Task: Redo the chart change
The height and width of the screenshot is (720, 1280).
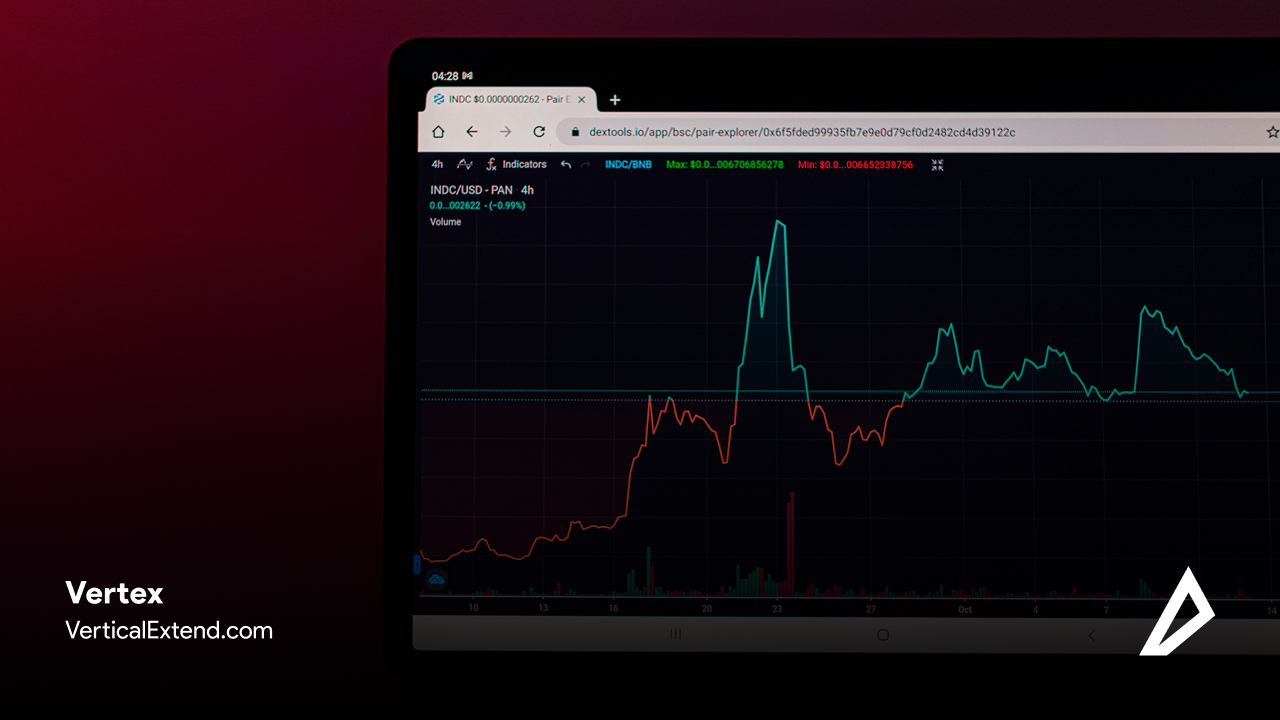Action: tap(586, 164)
